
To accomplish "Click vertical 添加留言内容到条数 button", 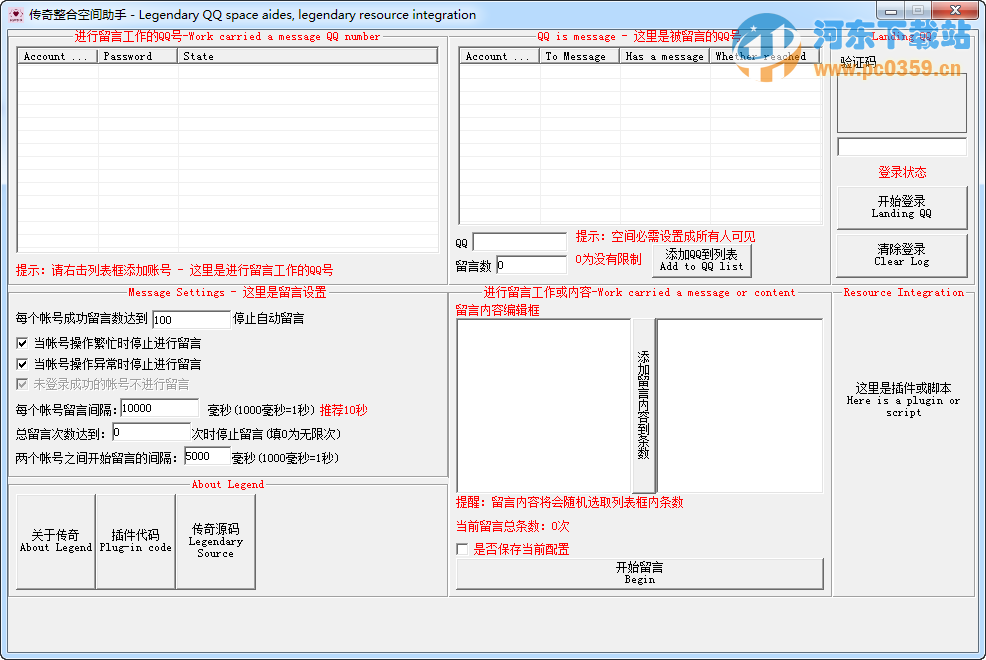I will tap(643, 405).
